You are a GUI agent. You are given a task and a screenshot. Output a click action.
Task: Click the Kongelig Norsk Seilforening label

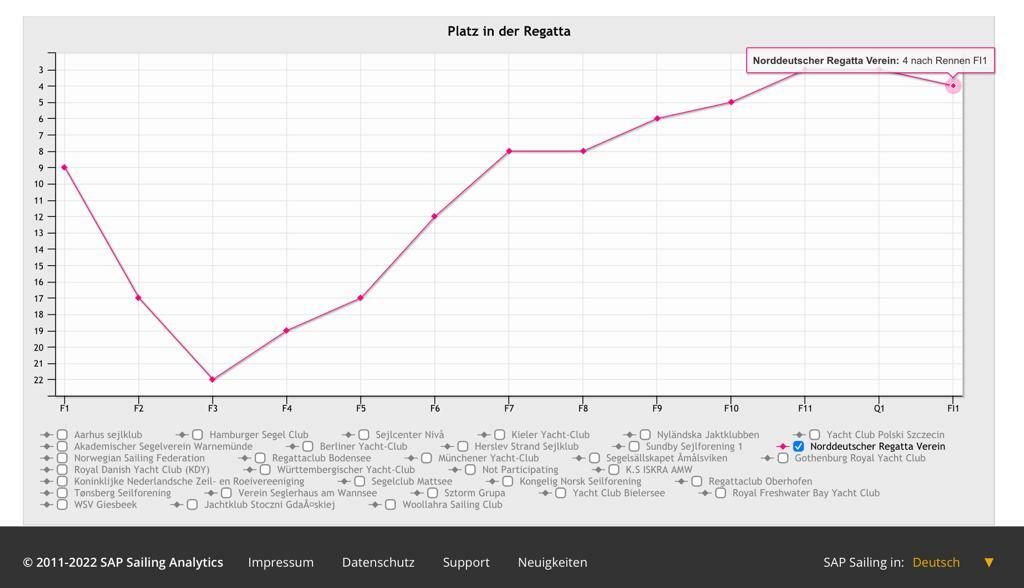pos(581,482)
